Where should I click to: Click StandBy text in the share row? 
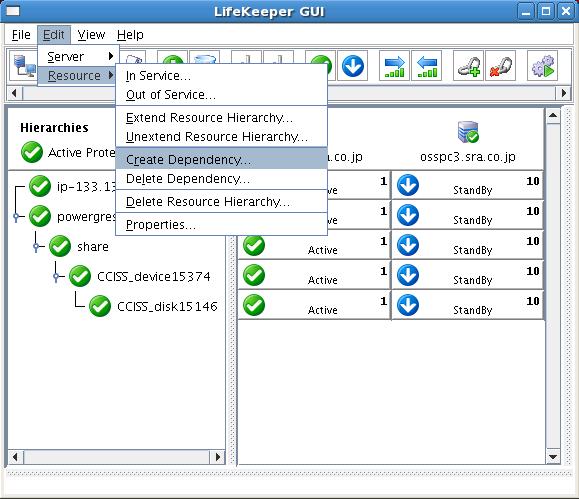coord(473,250)
